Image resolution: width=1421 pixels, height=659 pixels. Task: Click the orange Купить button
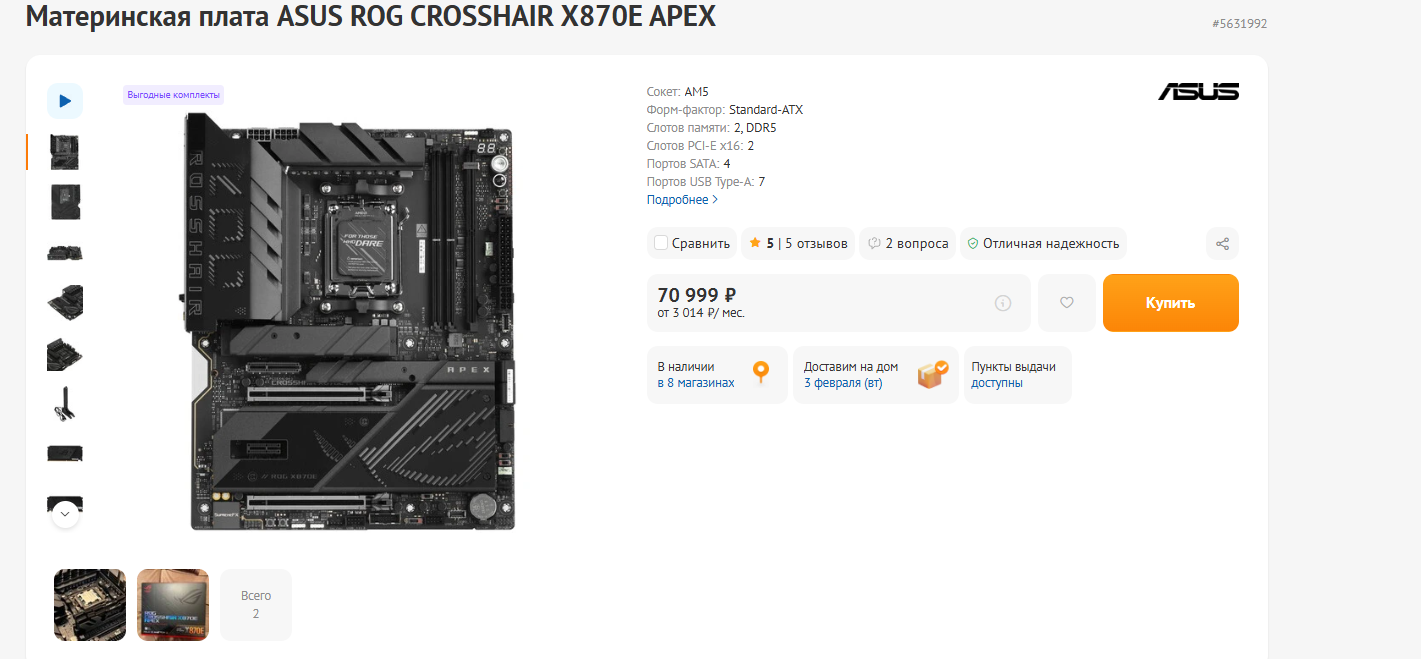click(1170, 303)
